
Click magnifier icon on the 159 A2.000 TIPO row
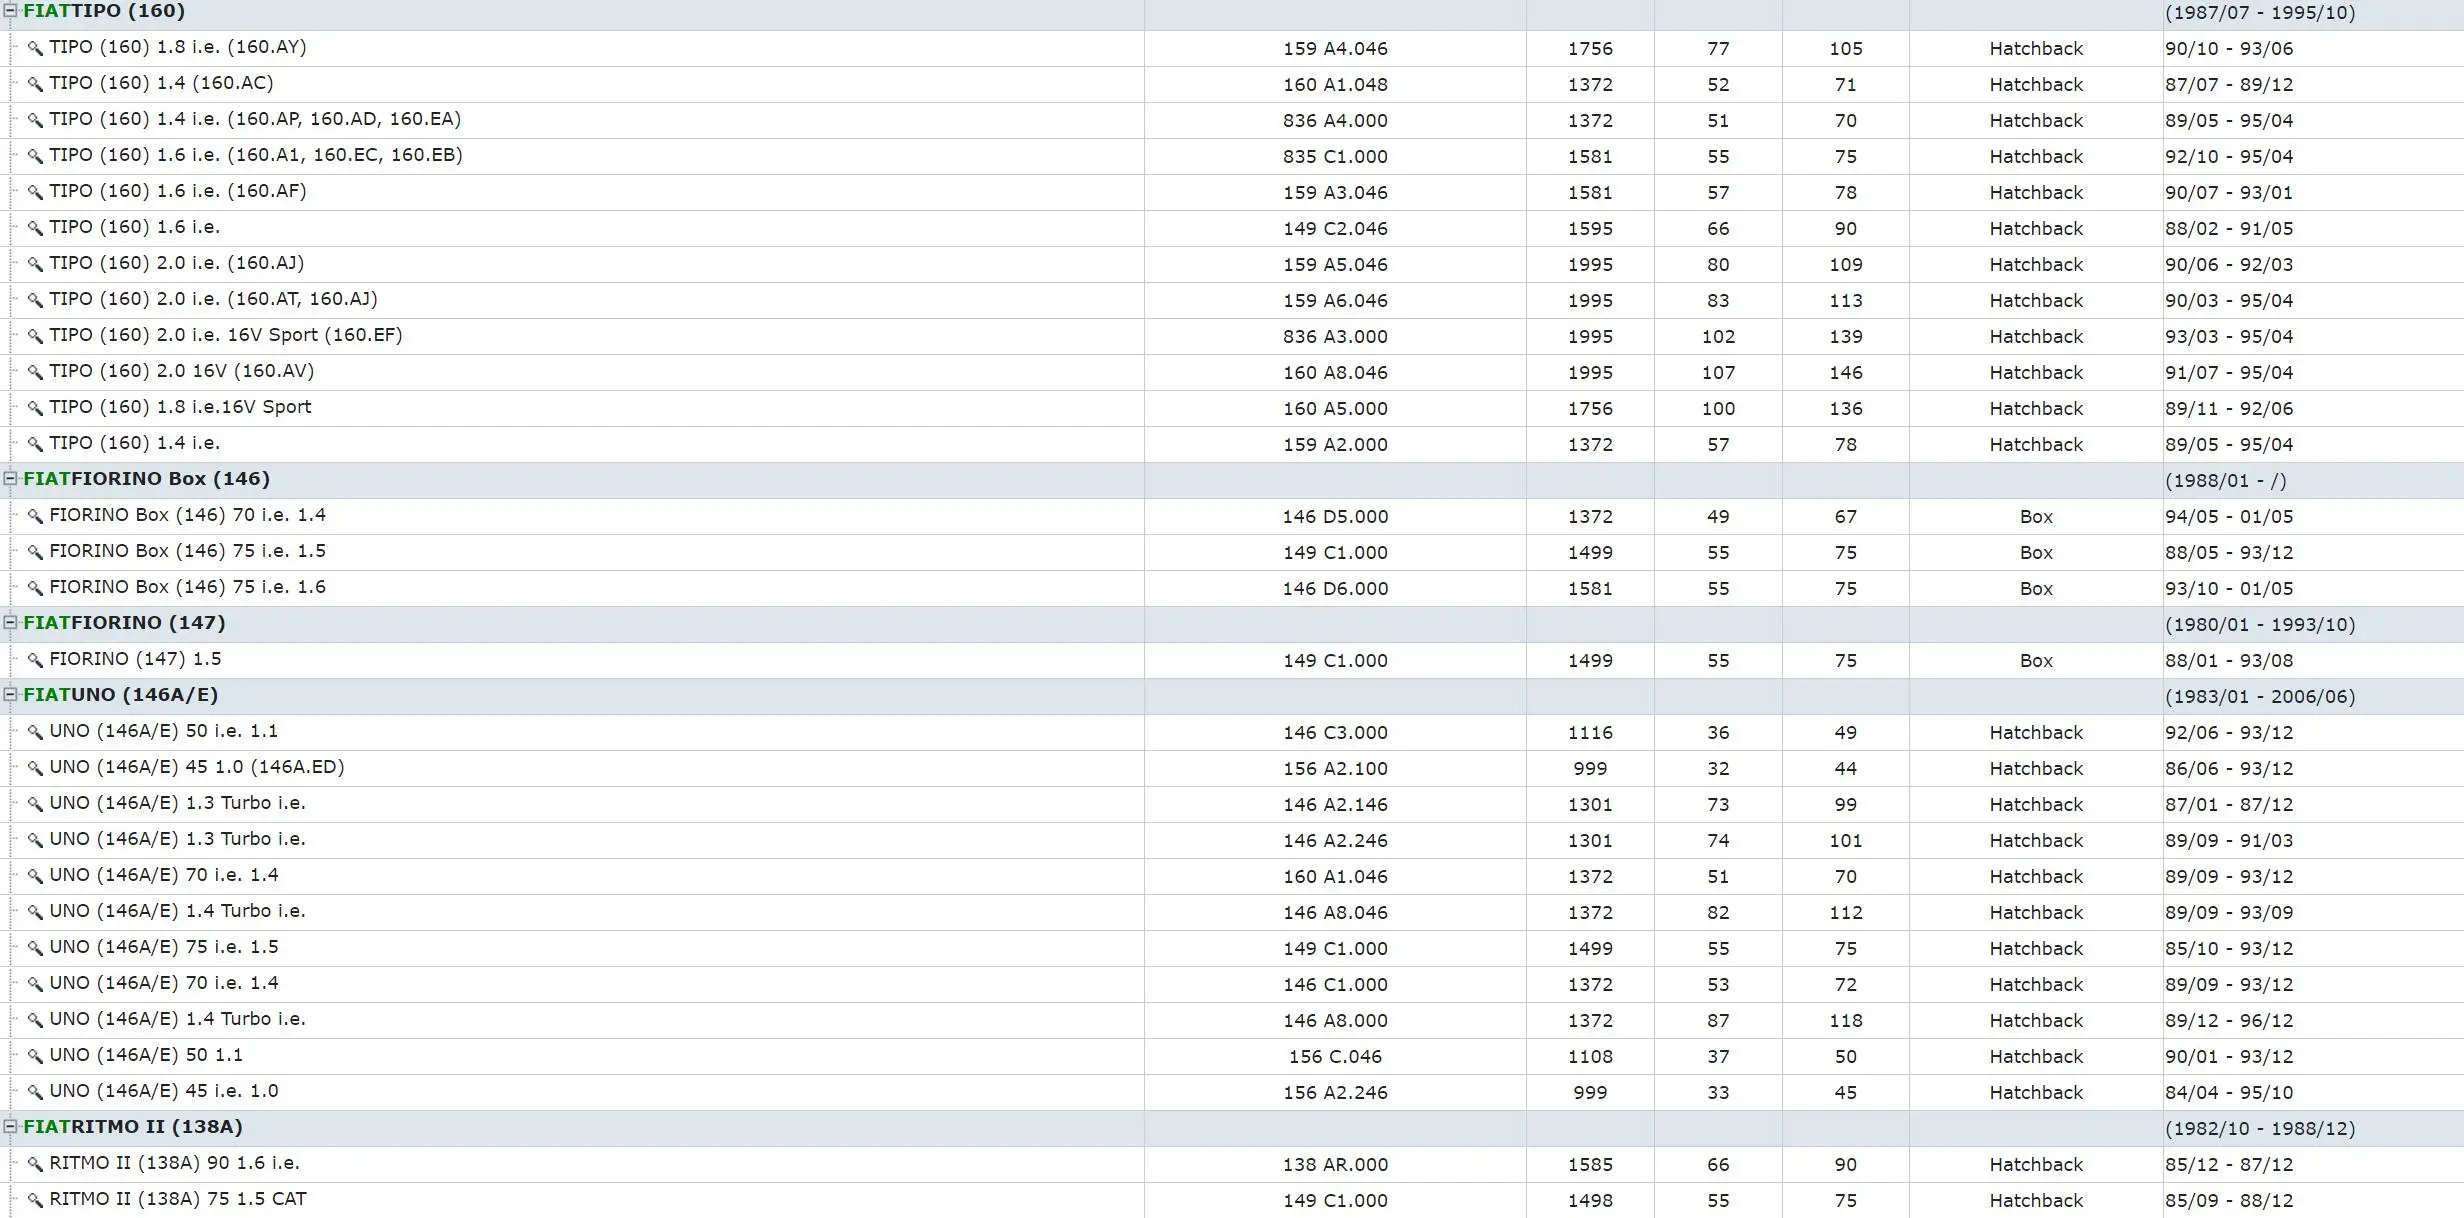click(35, 444)
